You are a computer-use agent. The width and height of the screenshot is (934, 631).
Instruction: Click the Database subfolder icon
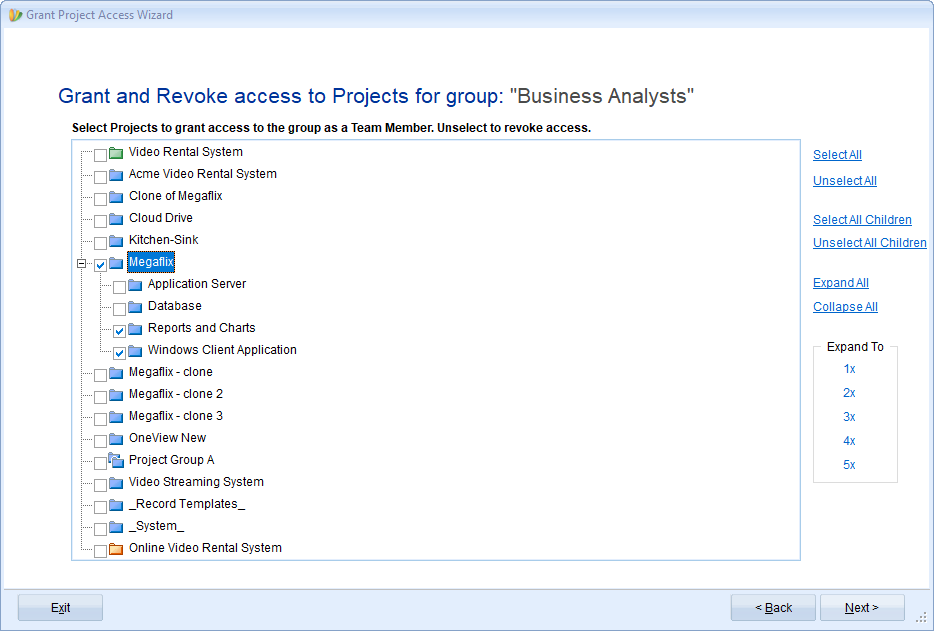point(135,307)
